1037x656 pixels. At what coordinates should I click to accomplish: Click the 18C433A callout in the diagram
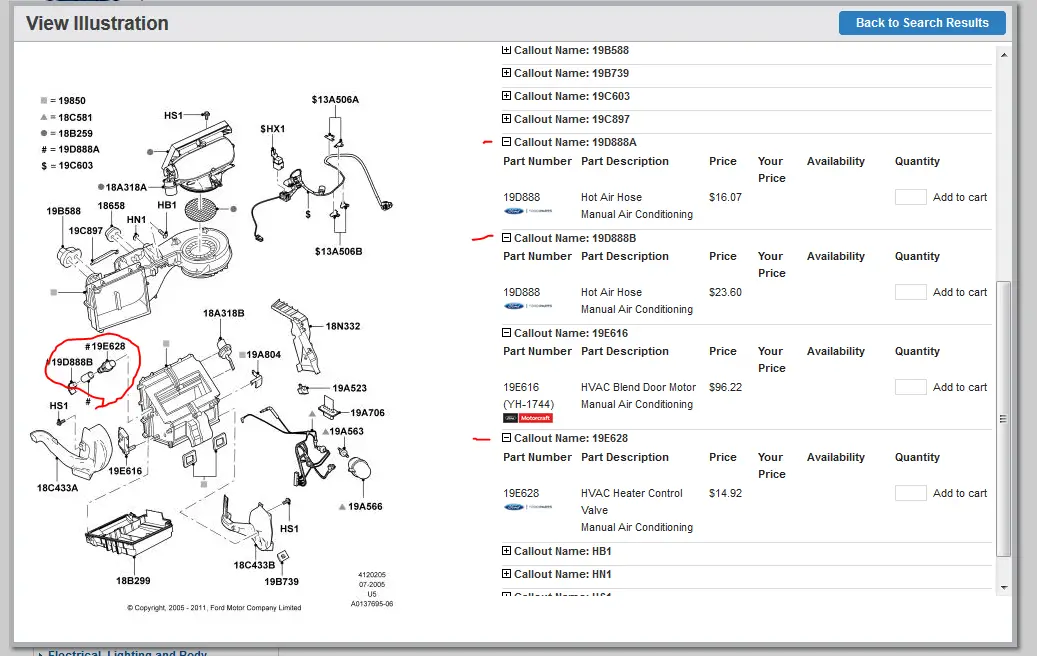(58, 488)
